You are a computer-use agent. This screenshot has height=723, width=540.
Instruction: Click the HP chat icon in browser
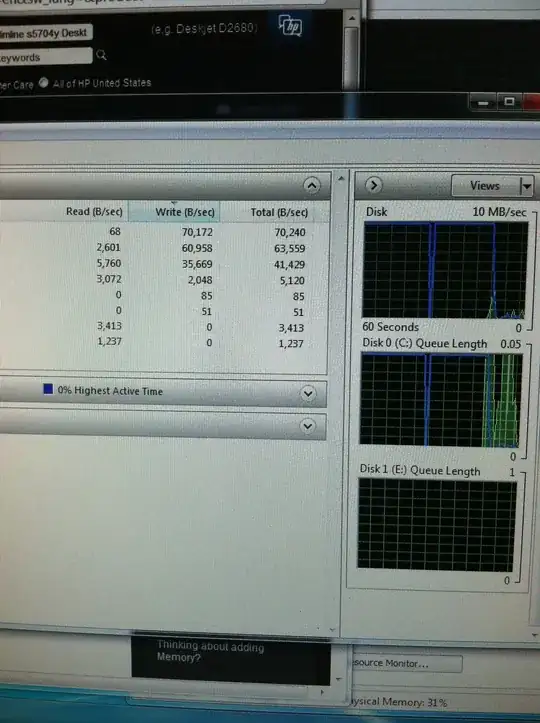tap(290, 25)
